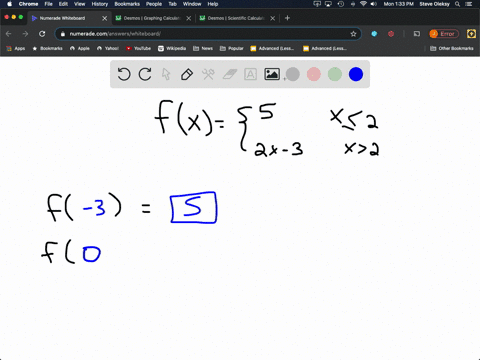The width and height of the screenshot is (480, 360).
Task: Click the volume icon in menu bar
Action: (373, 4)
